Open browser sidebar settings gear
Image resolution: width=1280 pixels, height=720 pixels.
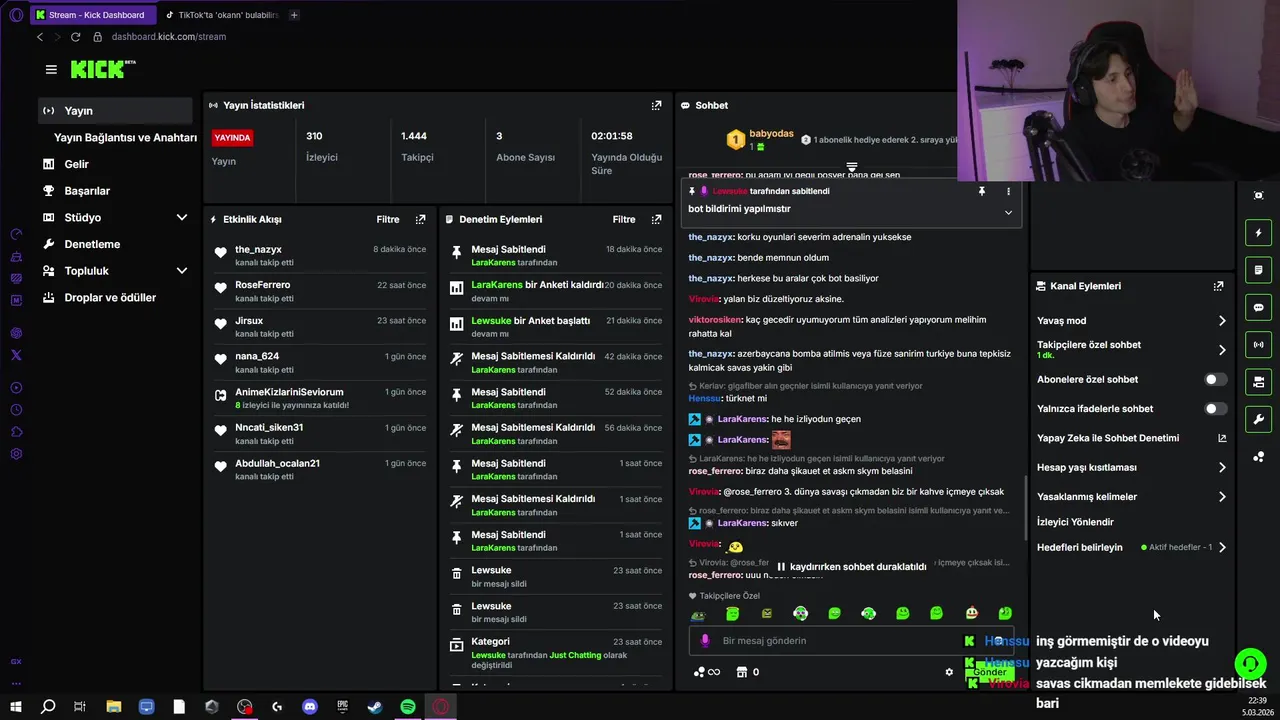point(16,454)
